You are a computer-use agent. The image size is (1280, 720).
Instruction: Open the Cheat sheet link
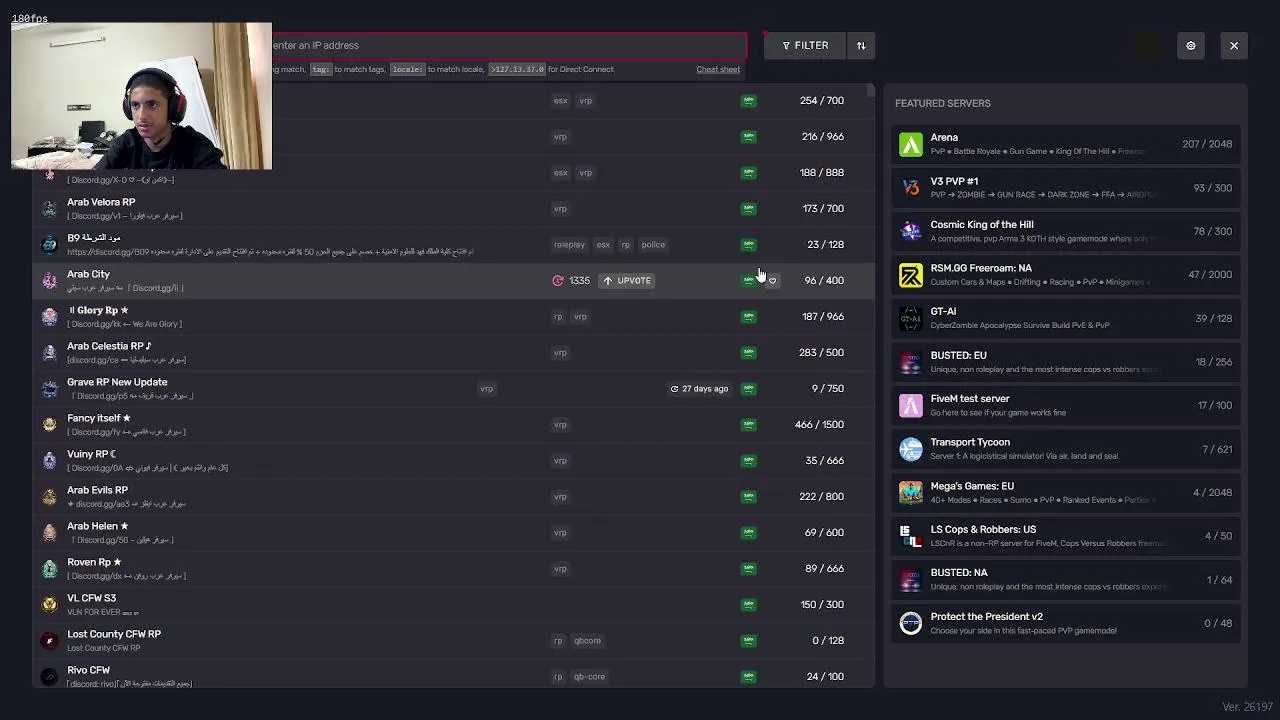point(718,70)
